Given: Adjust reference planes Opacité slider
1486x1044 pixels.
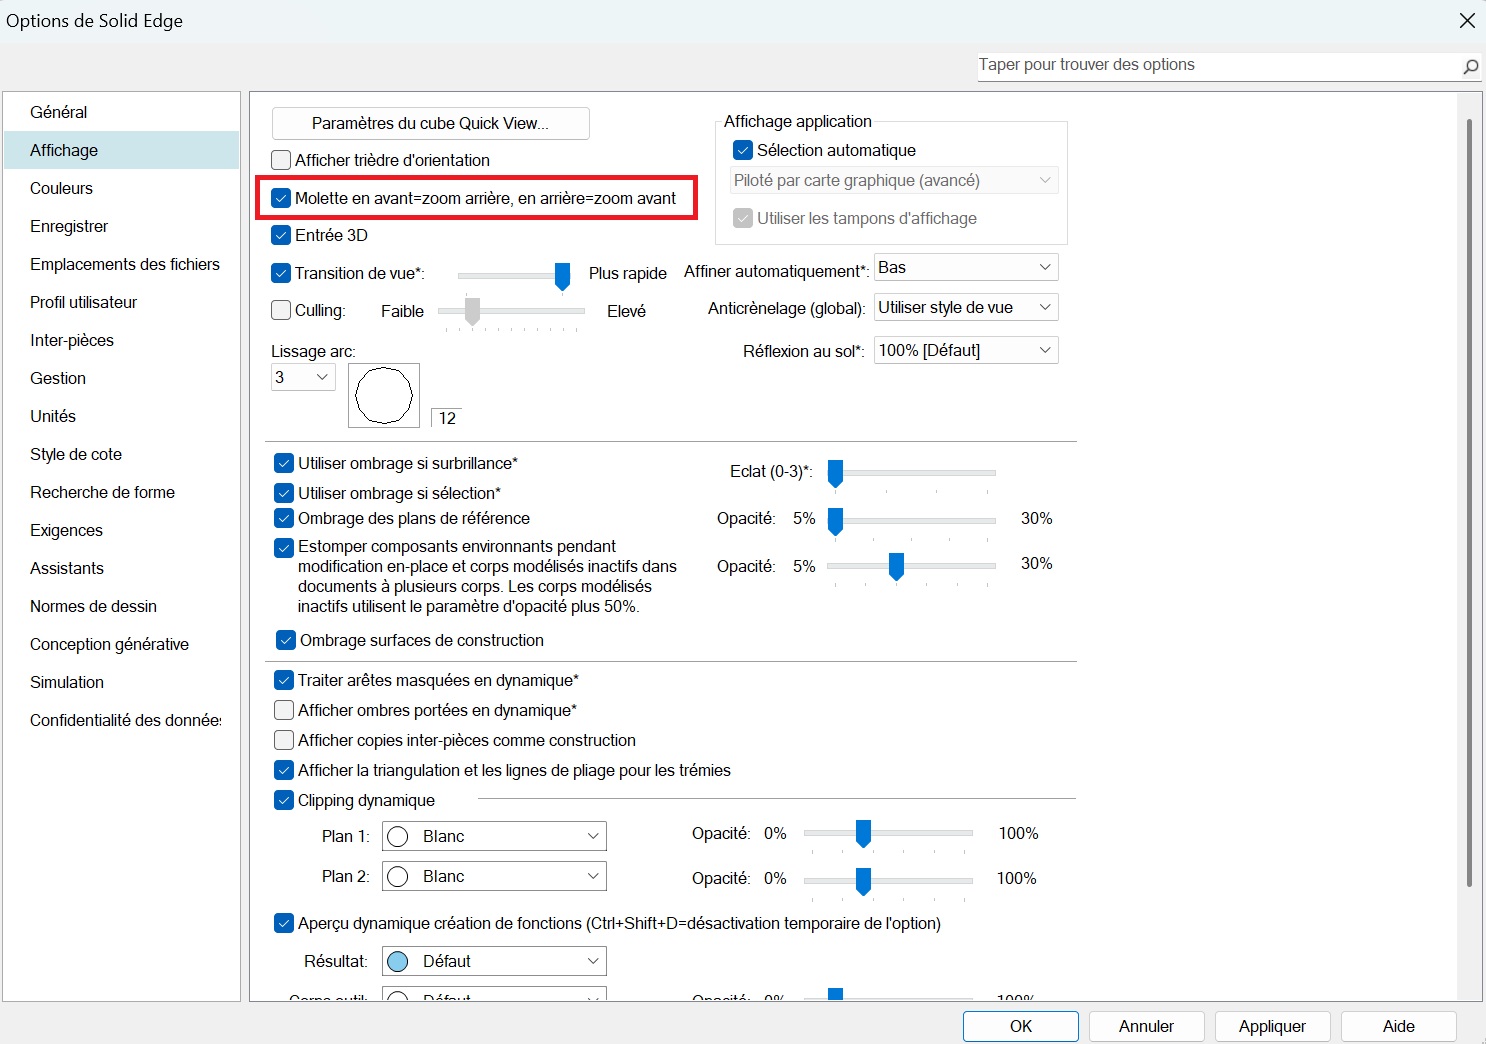Looking at the screenshot, I should coord(836,521).
